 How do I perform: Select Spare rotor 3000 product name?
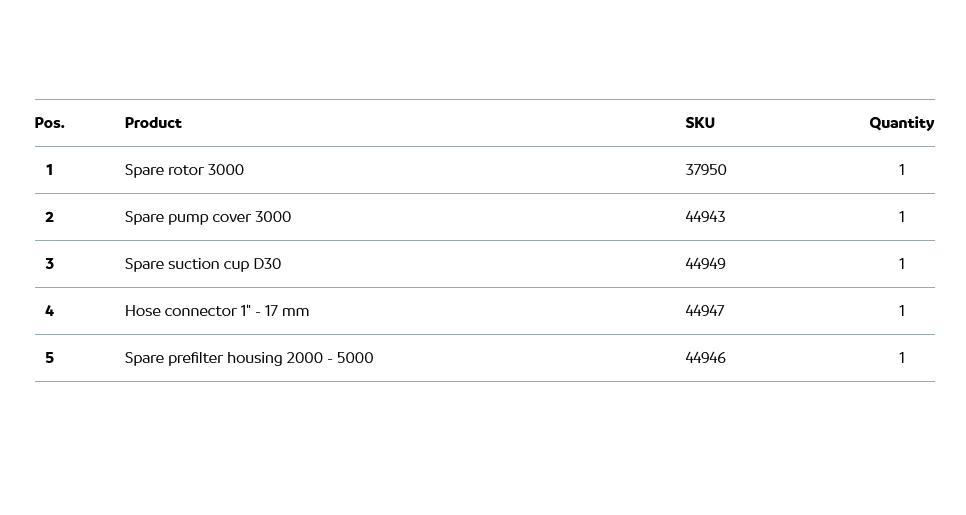(x=184, y=170)
